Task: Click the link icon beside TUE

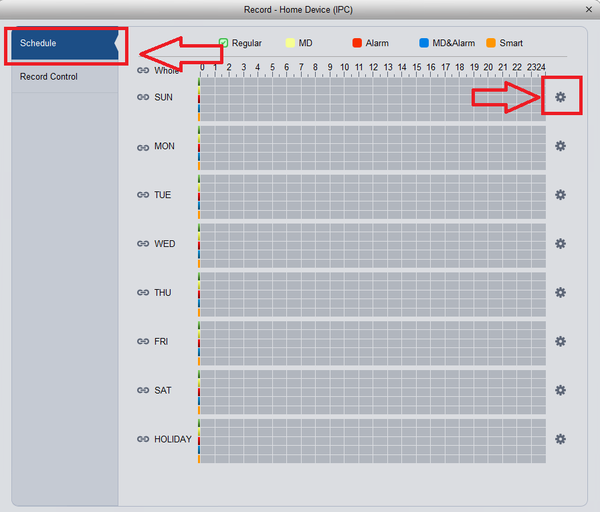Action: pos(143,195)
